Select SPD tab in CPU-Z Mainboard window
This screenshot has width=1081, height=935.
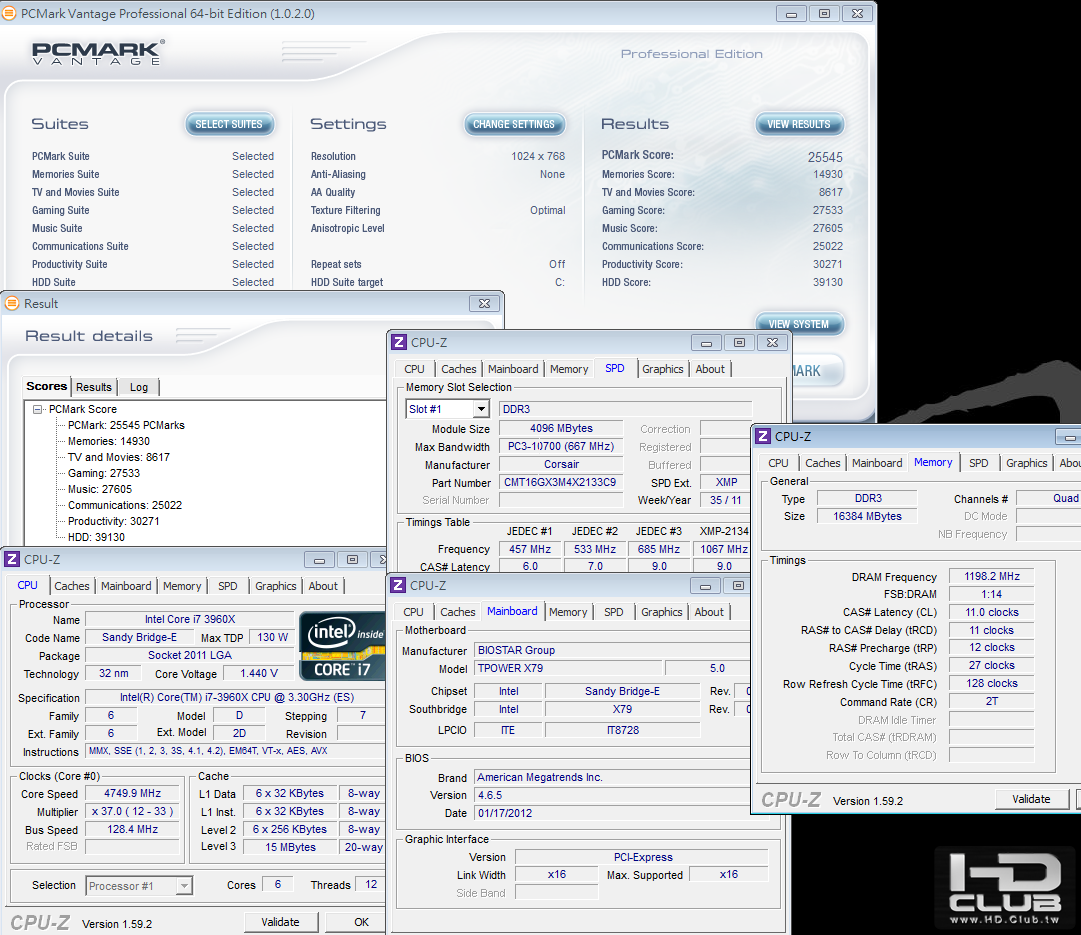tap(614, 612)
